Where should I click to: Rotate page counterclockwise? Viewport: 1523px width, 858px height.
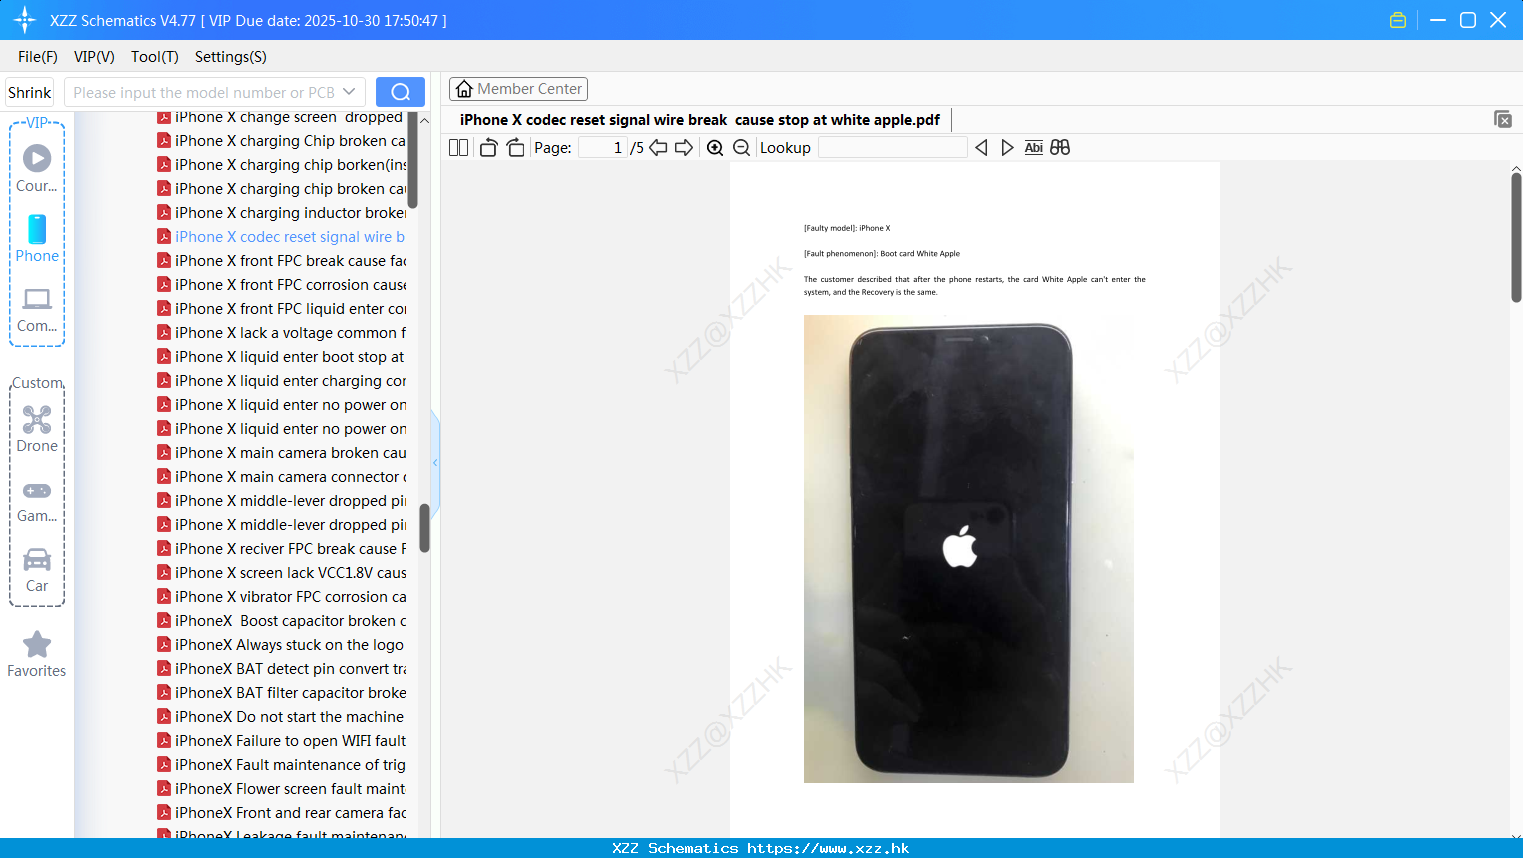pyautogui.click(x=488, y=148)
